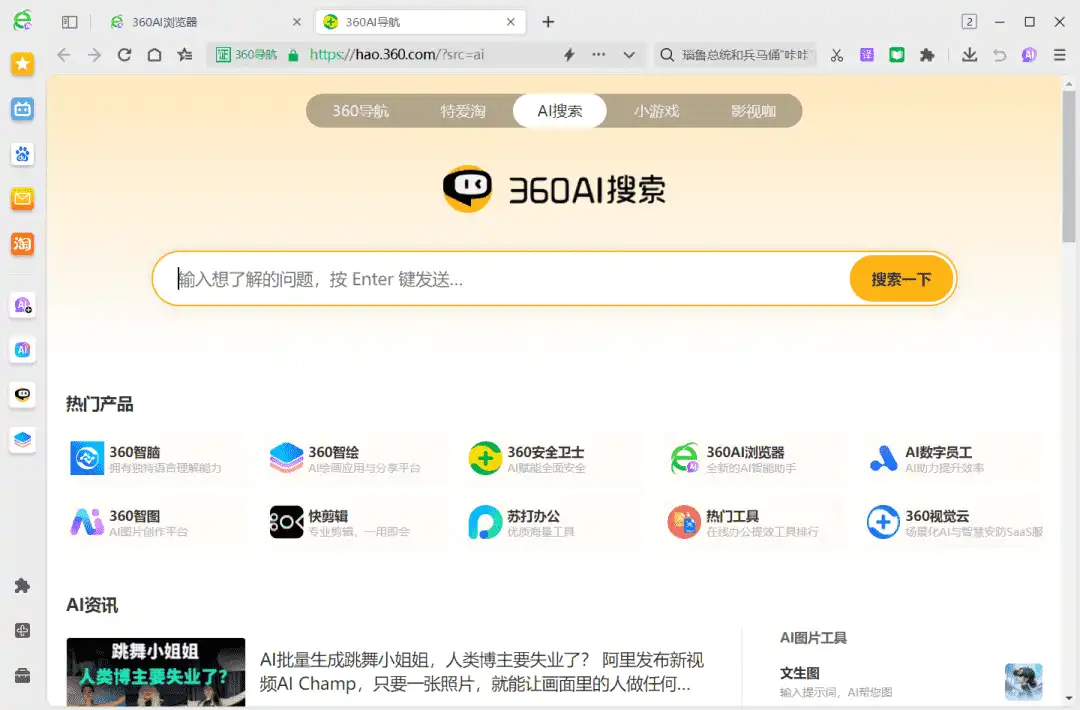Image resolution: width=1080 pixels, height=710 pixels.
Task: Open the add-app plus icon in sidebar bottom
Action: pyautogui.click(x=22, y=631)
